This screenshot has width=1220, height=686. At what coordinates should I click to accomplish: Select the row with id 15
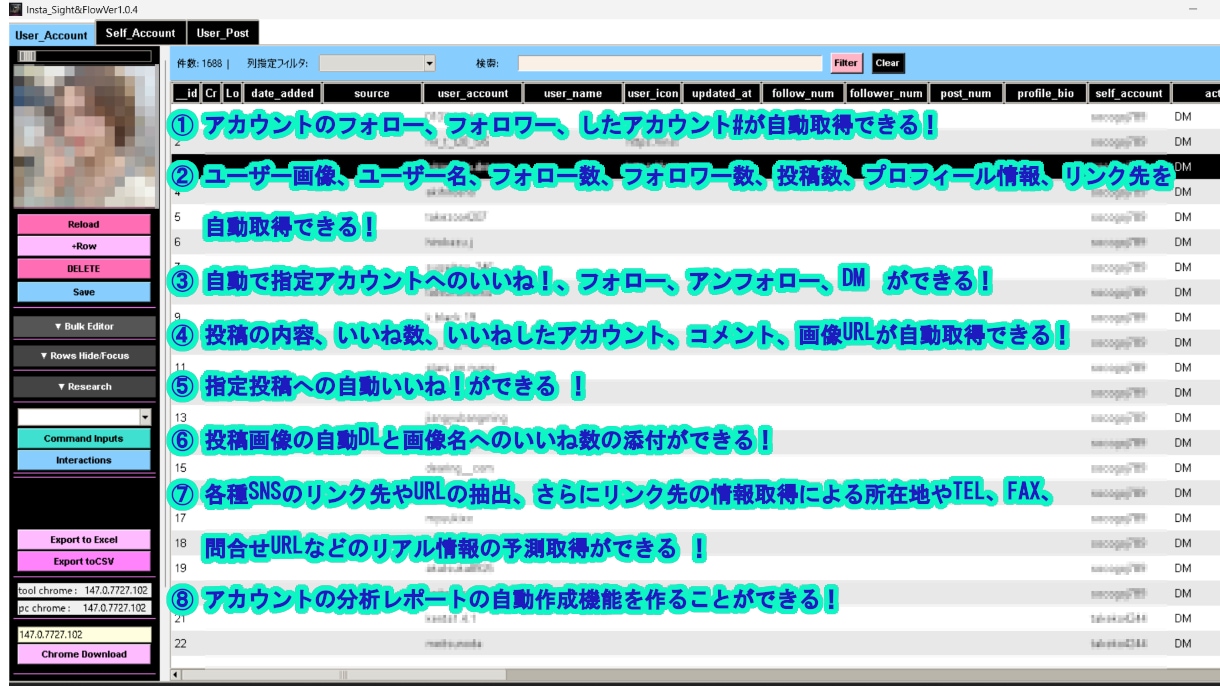tap(695, 467)
